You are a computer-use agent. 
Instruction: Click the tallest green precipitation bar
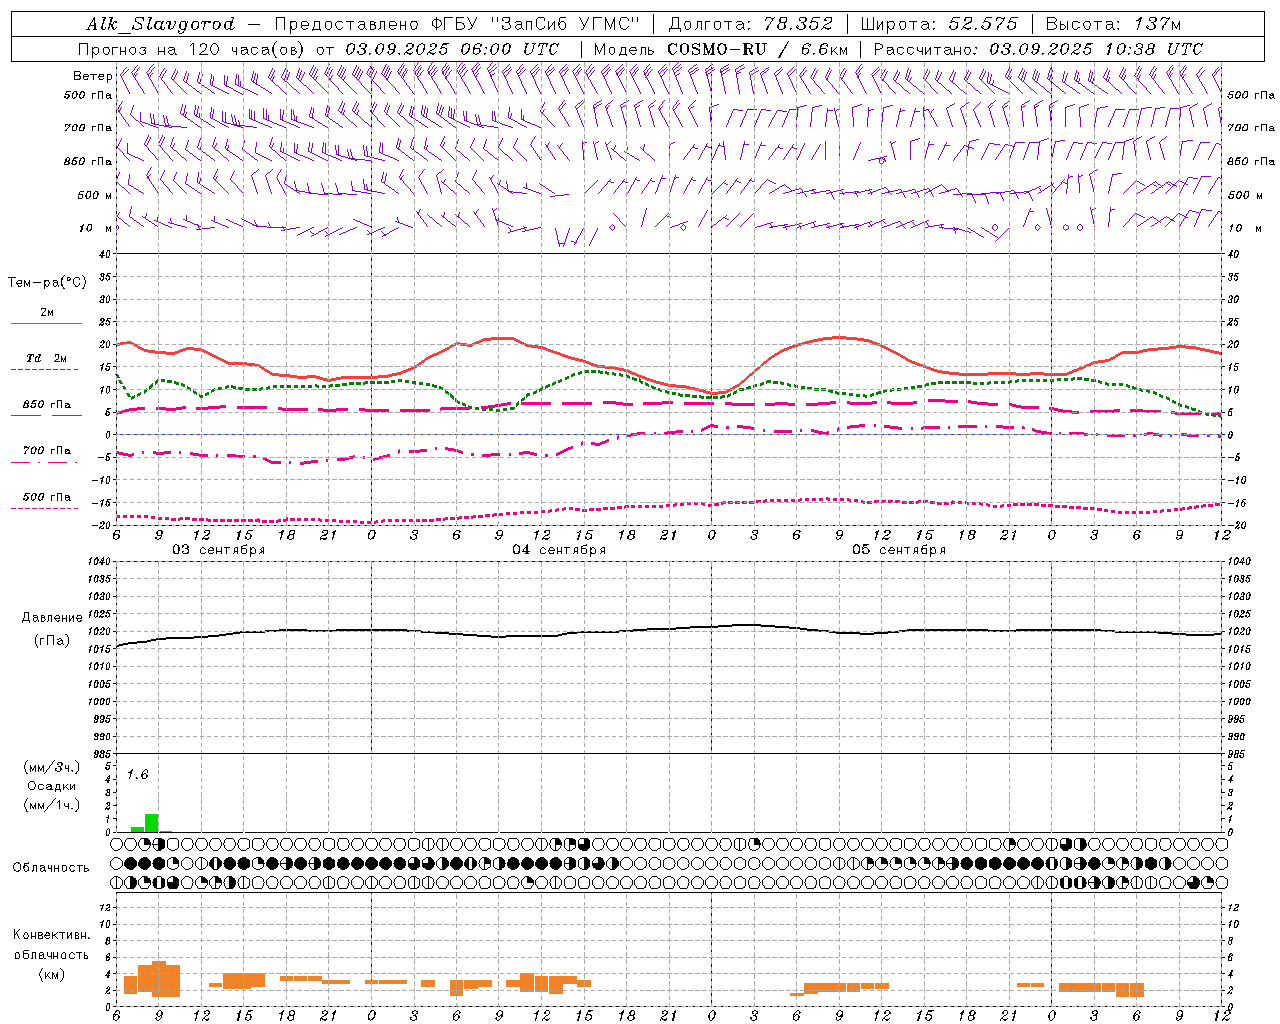click(x=152, y=823)
